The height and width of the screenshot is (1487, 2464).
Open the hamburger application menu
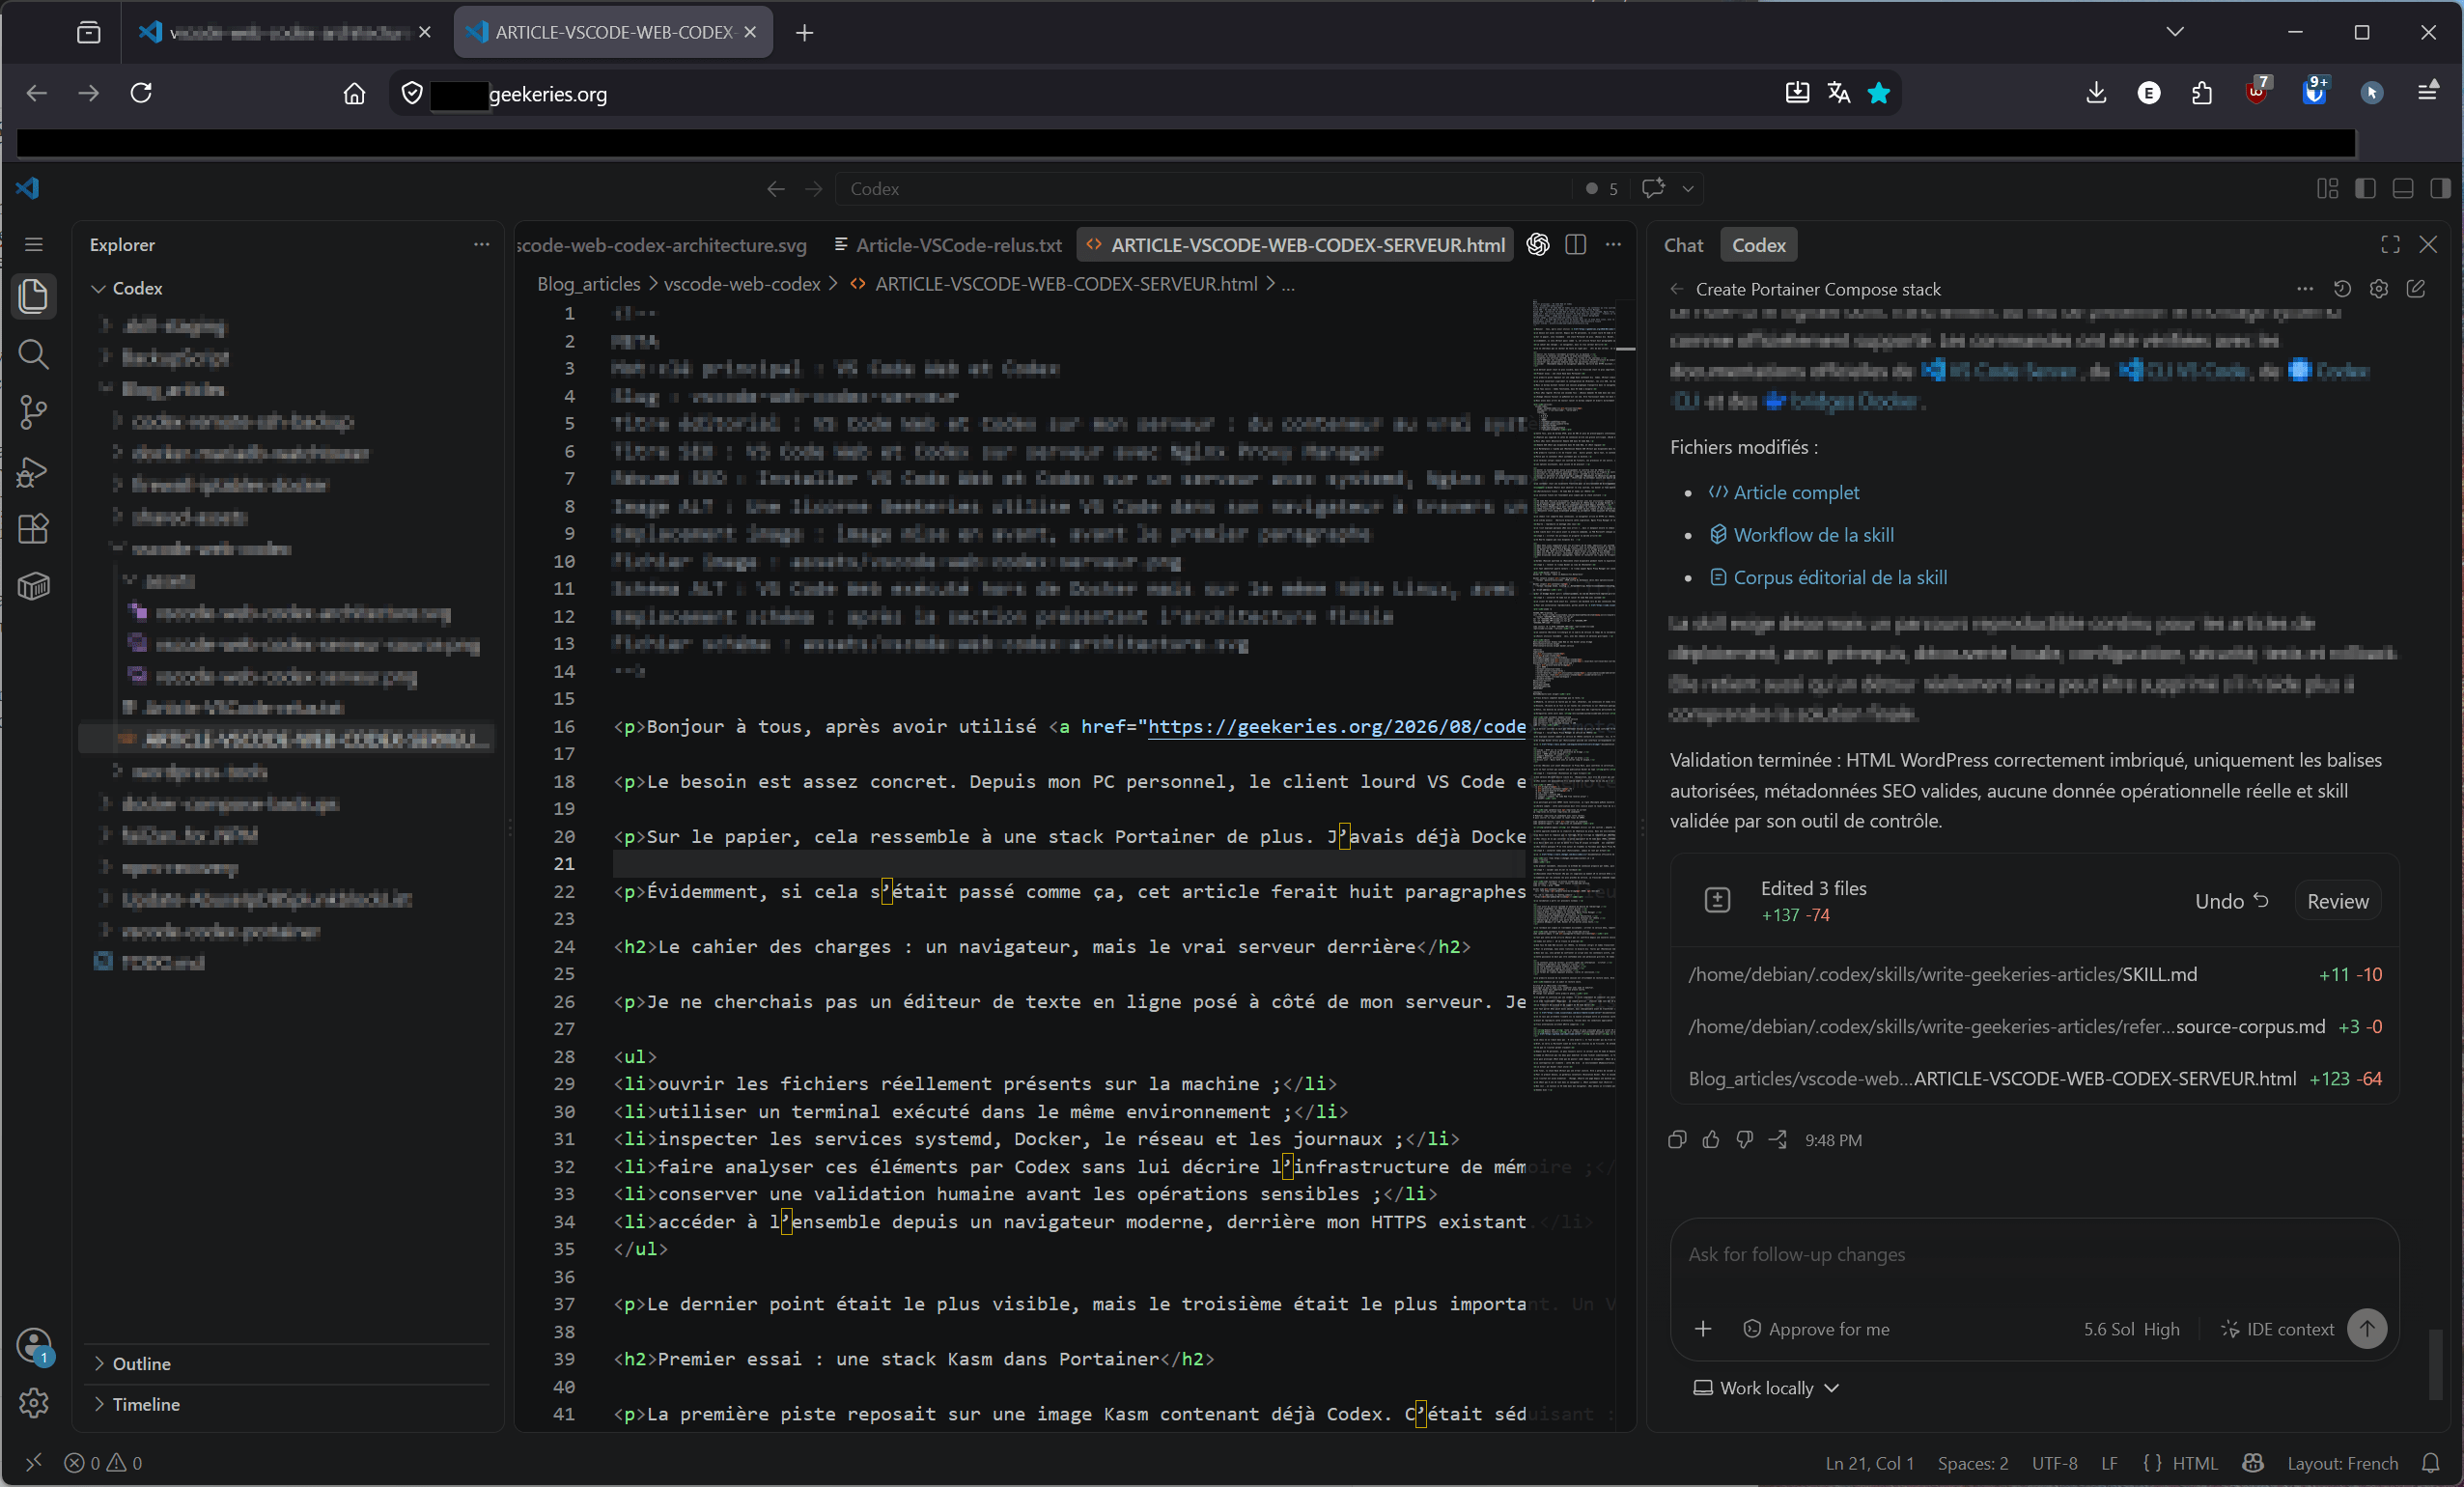33,244
